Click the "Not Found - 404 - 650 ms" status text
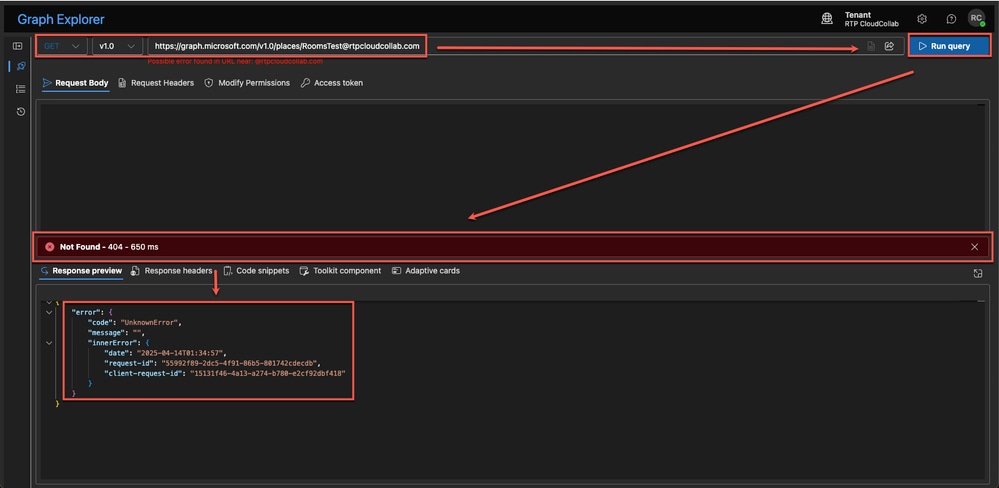This screenshot has height=488, width=999. pos(109,247)
